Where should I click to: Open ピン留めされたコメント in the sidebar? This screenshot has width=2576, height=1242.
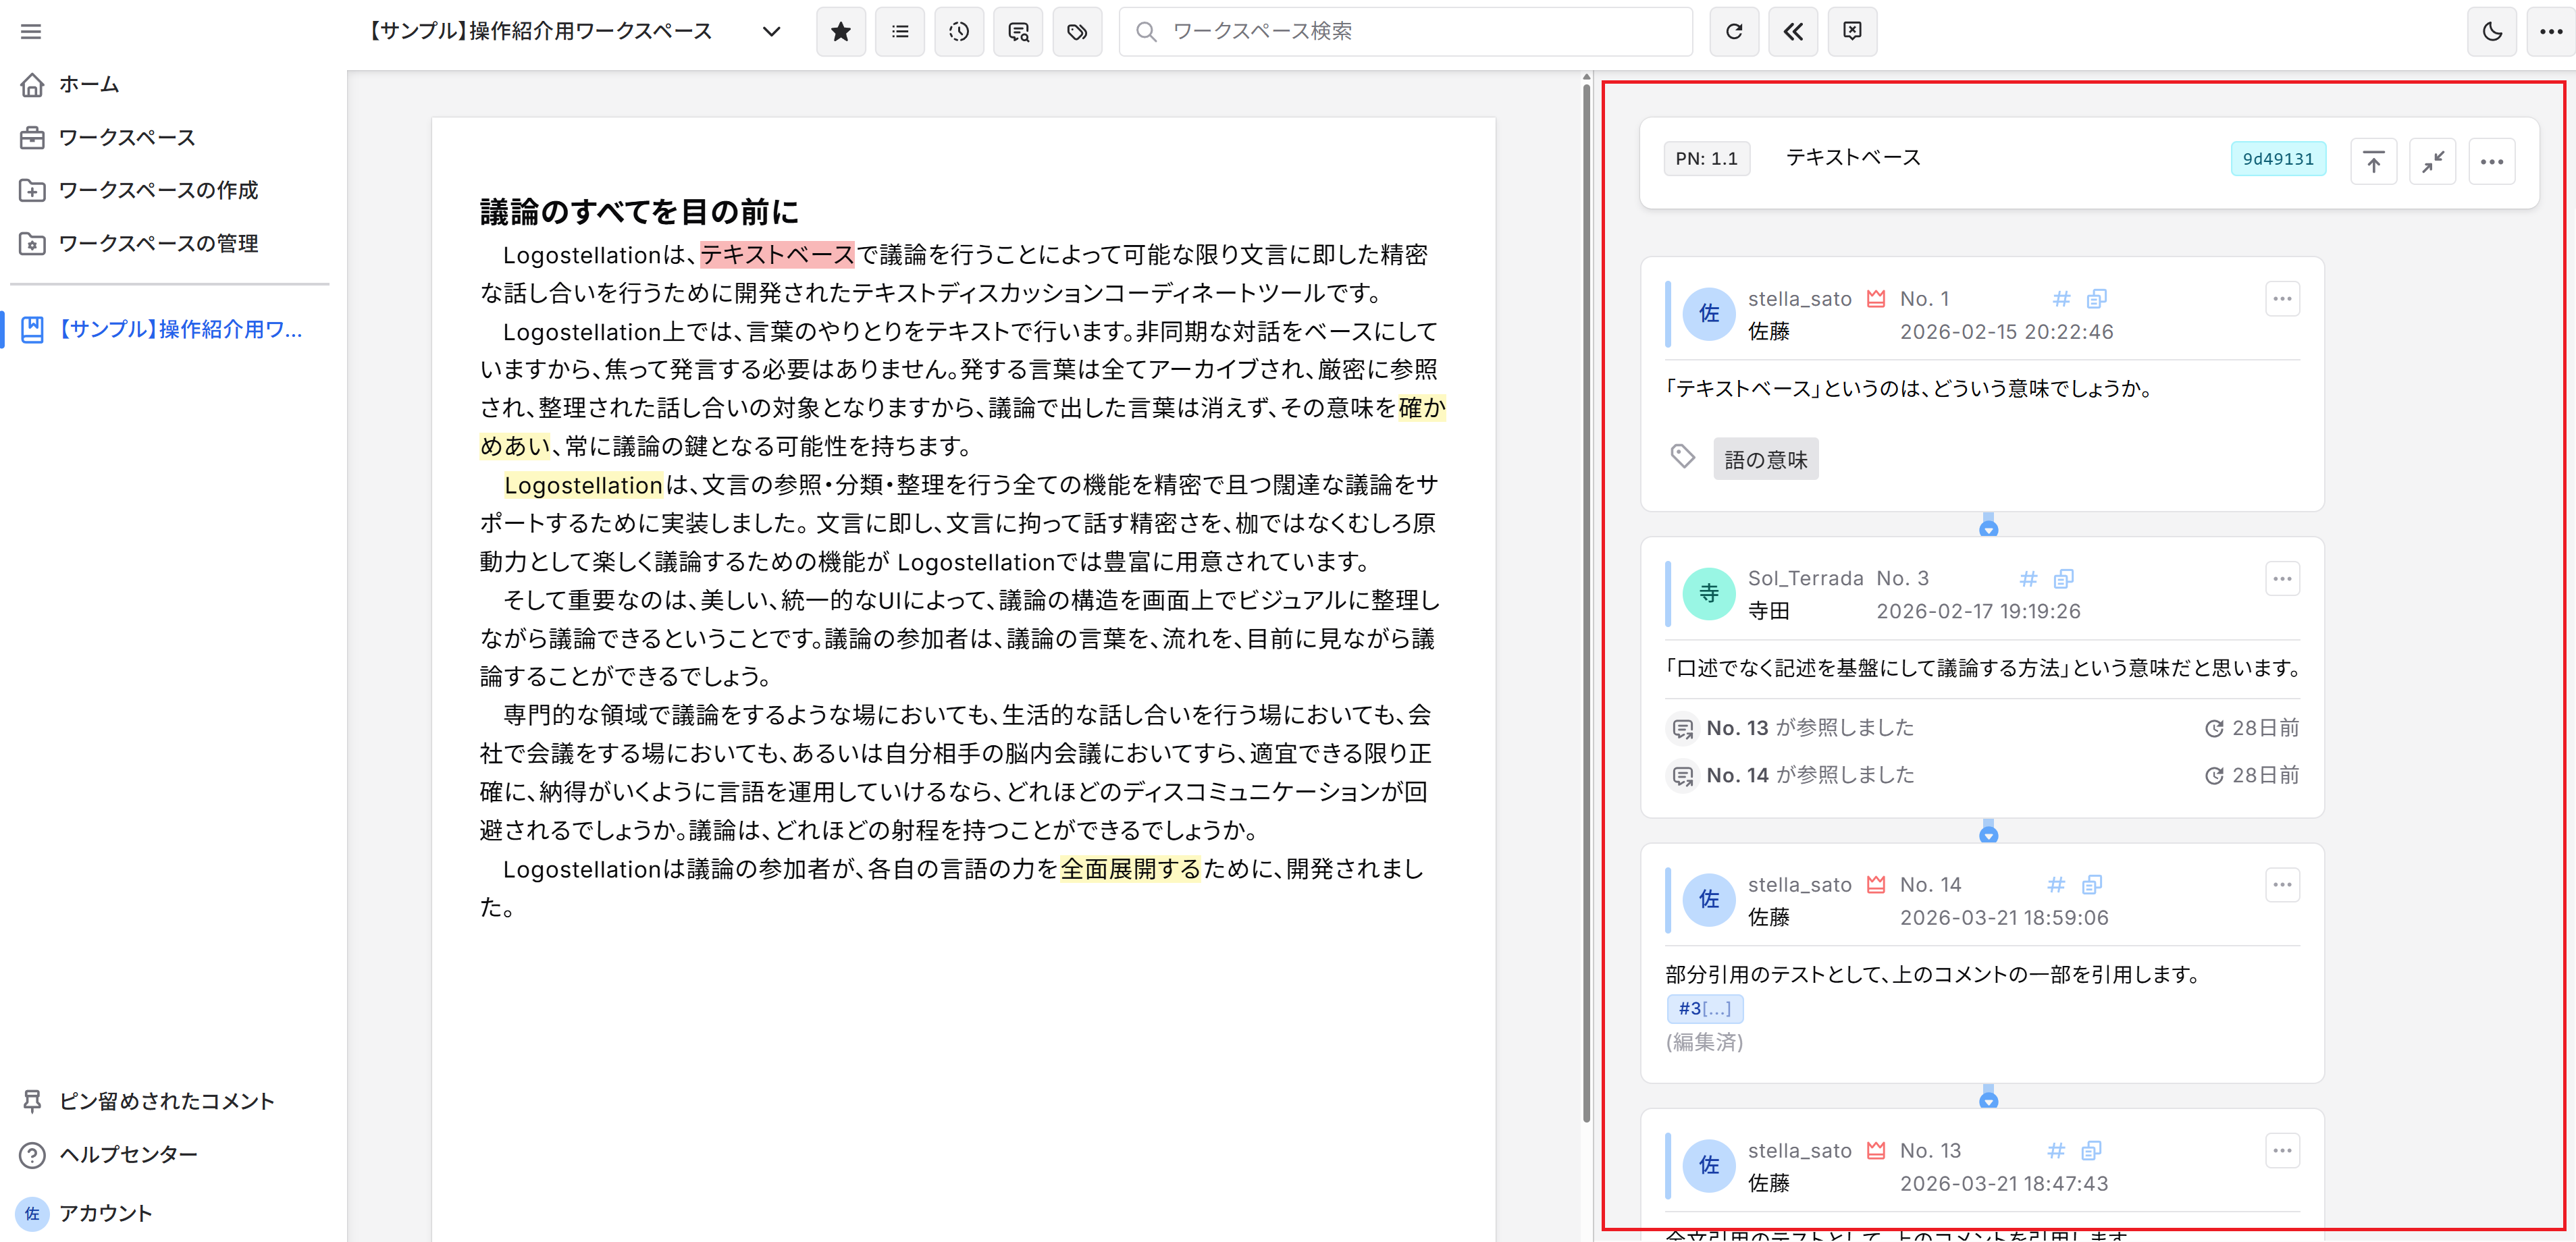148,1102
